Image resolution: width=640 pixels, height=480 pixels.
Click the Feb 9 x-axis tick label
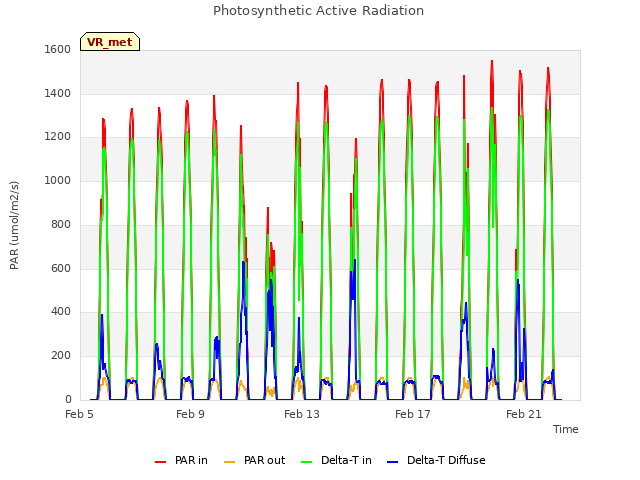(190, 414)
